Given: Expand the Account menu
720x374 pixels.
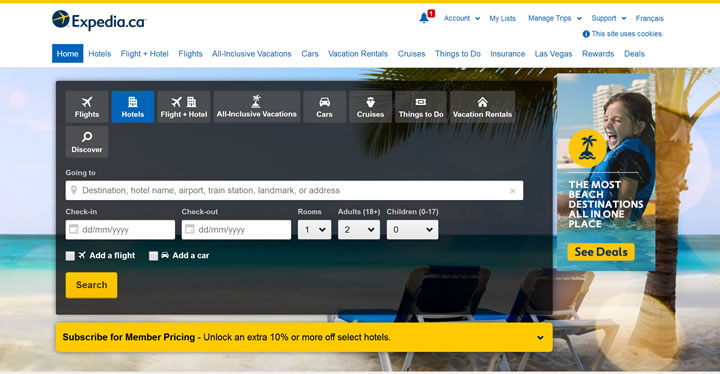Looking at the screenshot, I should (461, 18).
